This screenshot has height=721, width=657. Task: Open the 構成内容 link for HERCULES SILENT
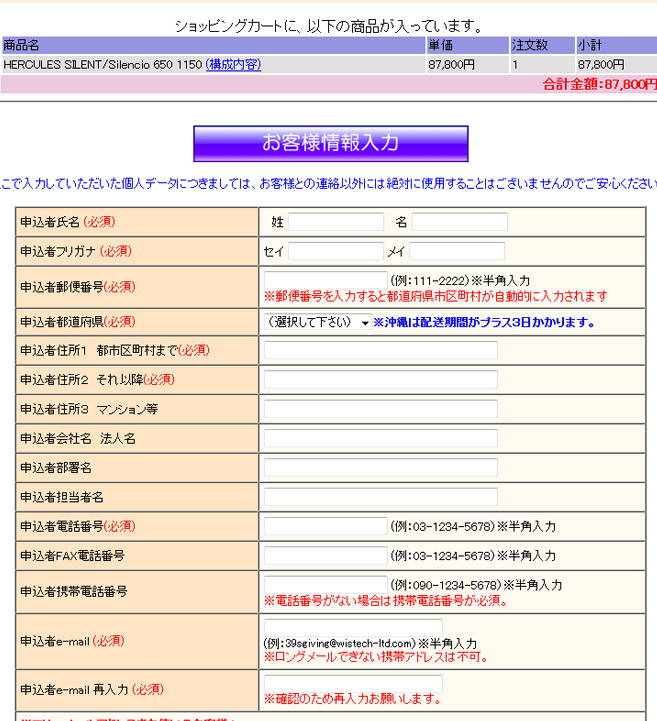pos(234,64)
